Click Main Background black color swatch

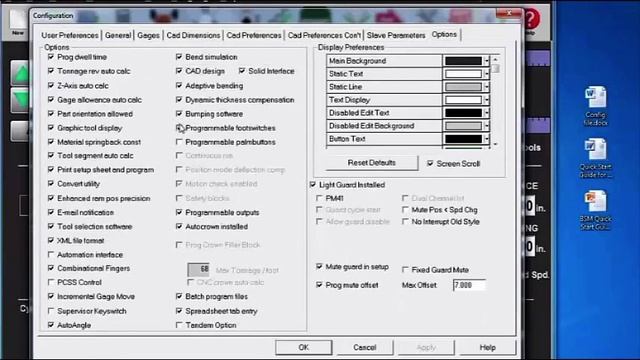click(x=463, y=61)
